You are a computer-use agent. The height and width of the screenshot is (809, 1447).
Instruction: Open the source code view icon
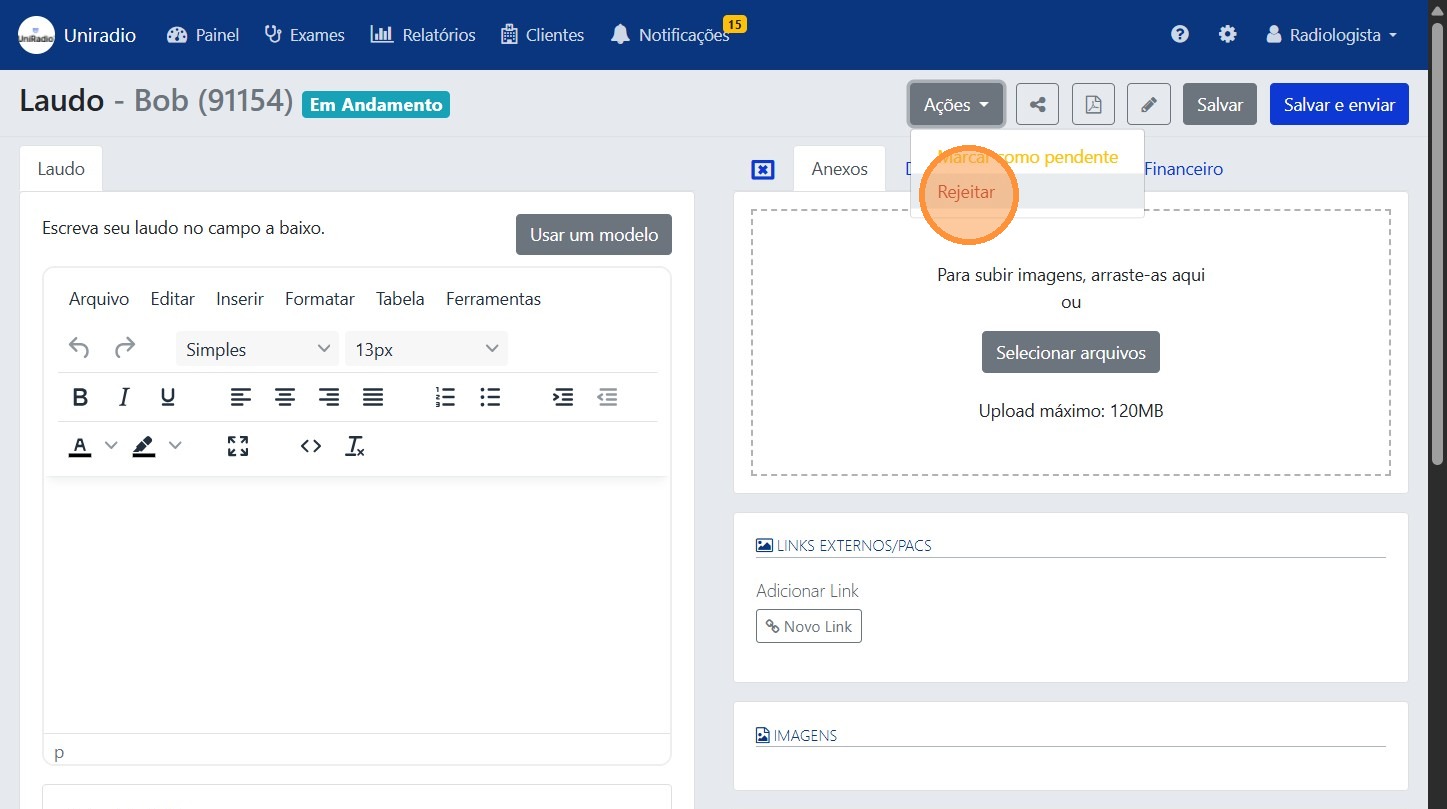tap(311, 446)
